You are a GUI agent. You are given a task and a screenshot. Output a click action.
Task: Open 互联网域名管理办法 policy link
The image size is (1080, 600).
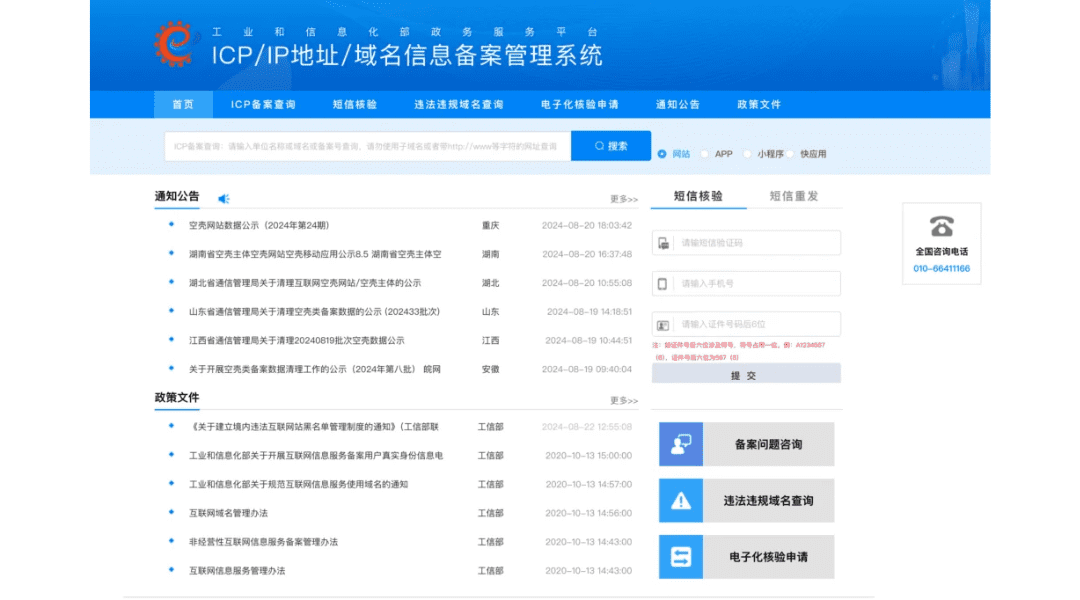(x=228, y=513)
